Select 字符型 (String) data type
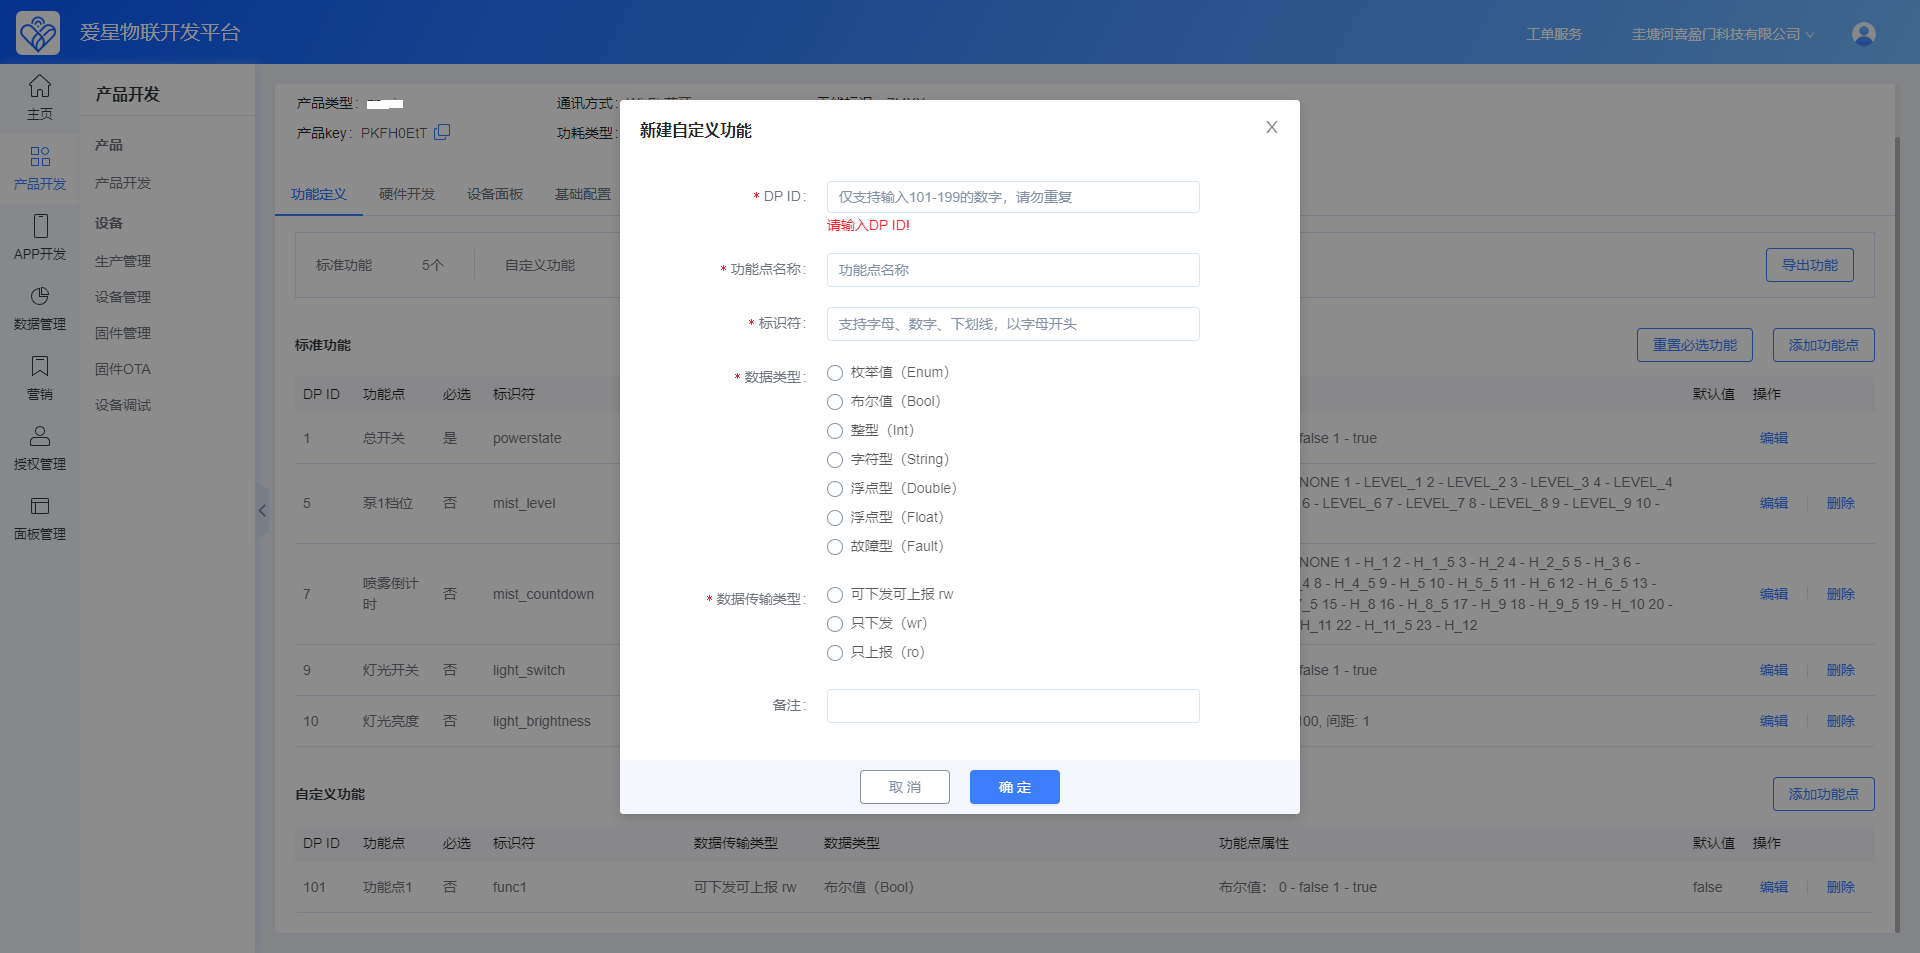The image size is (1920, 953). [835, 460]
